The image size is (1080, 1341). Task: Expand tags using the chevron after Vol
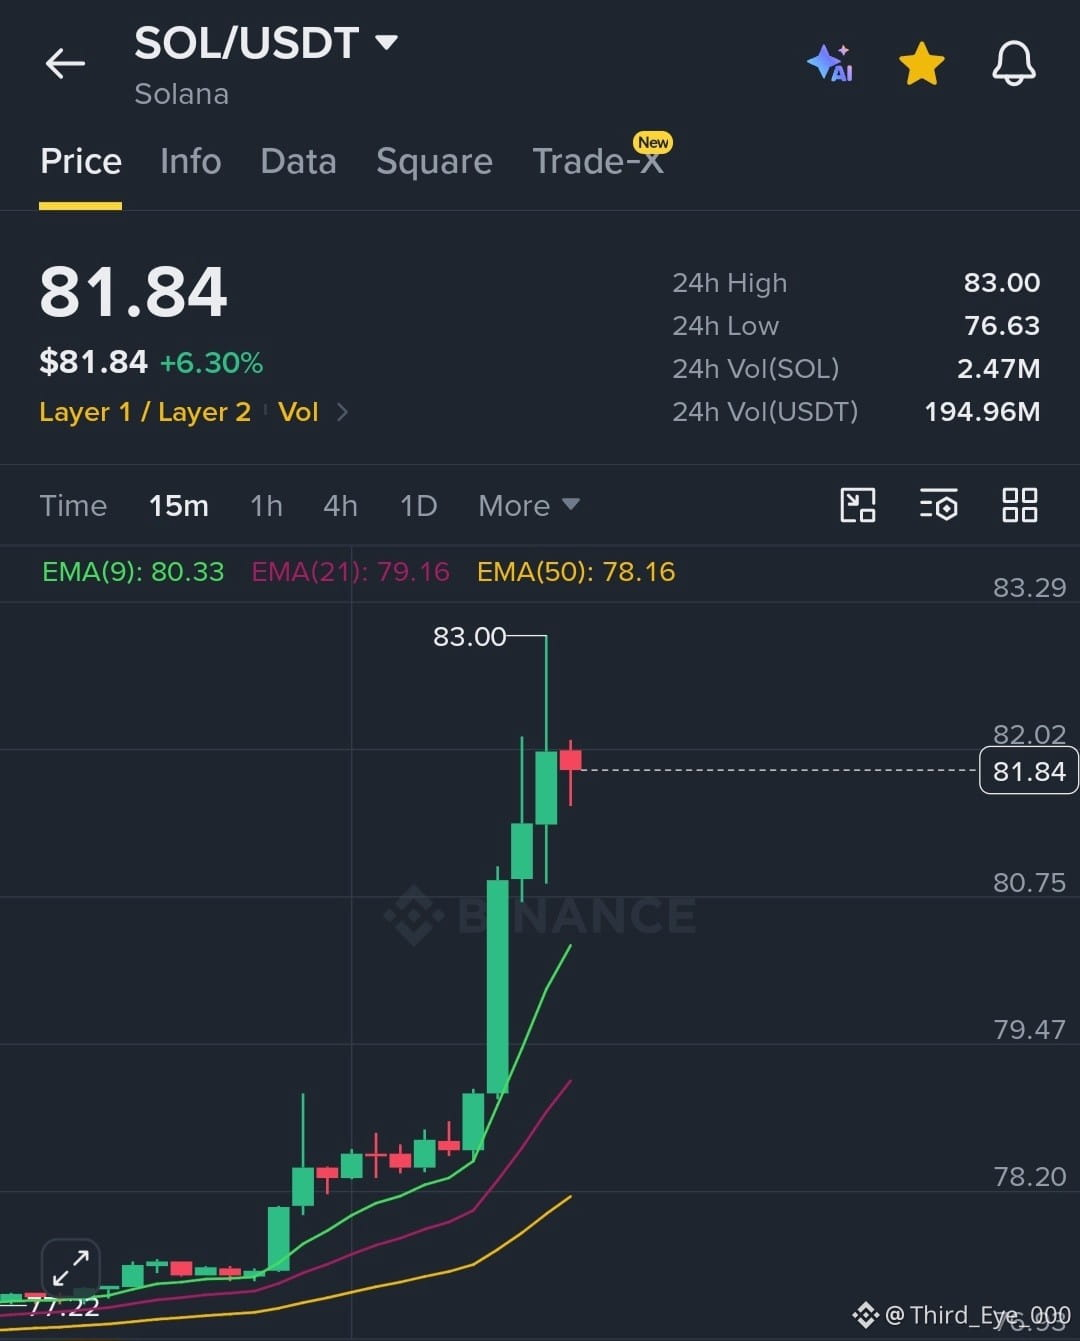pyautogui.click(x=342, y=412)
